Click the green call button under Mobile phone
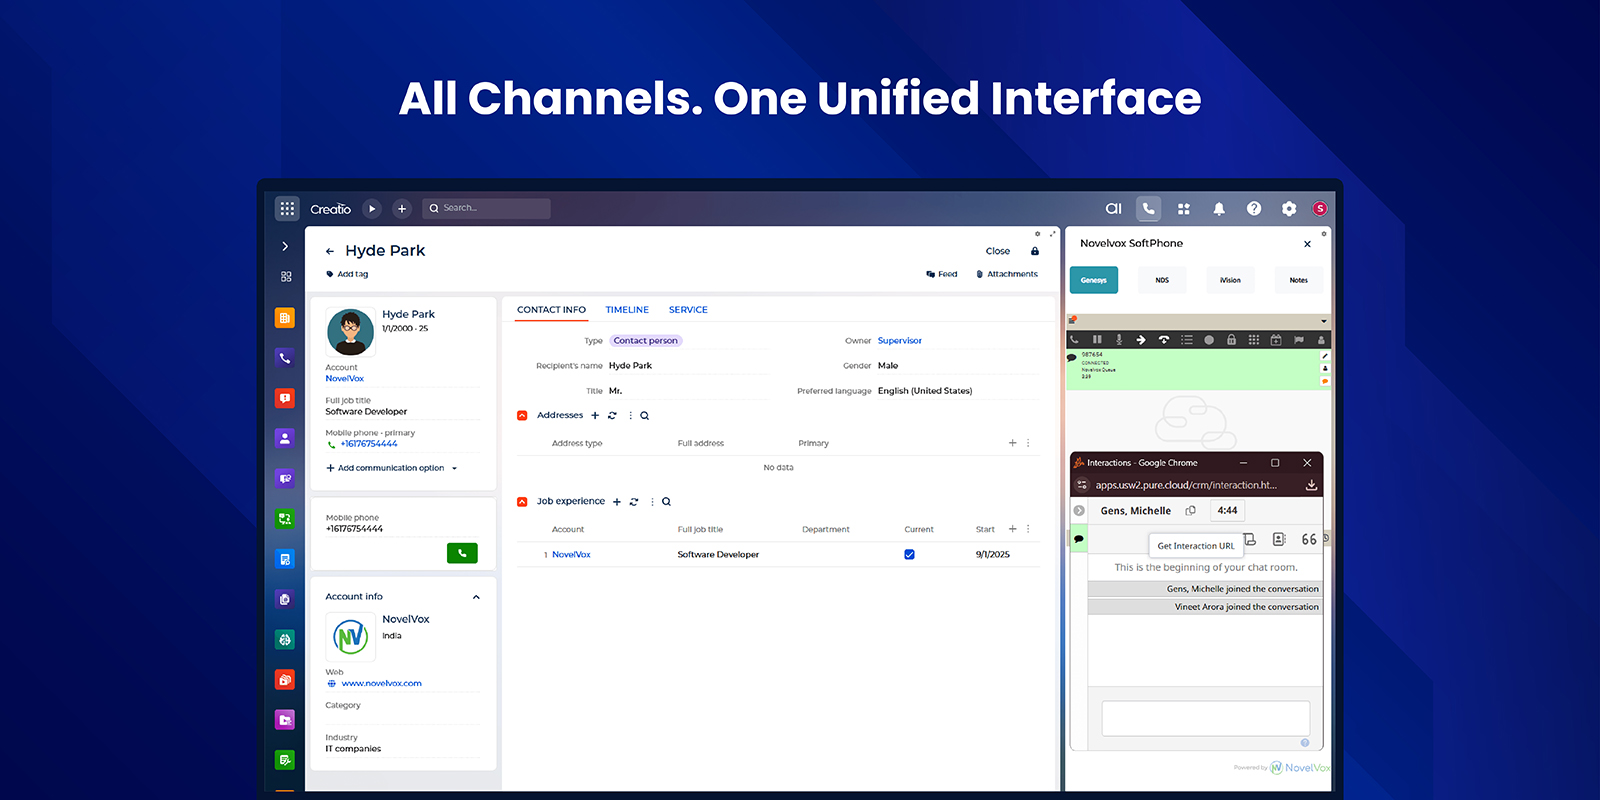1600x800 pixels. pyautogui.click(x=461, y=553)
